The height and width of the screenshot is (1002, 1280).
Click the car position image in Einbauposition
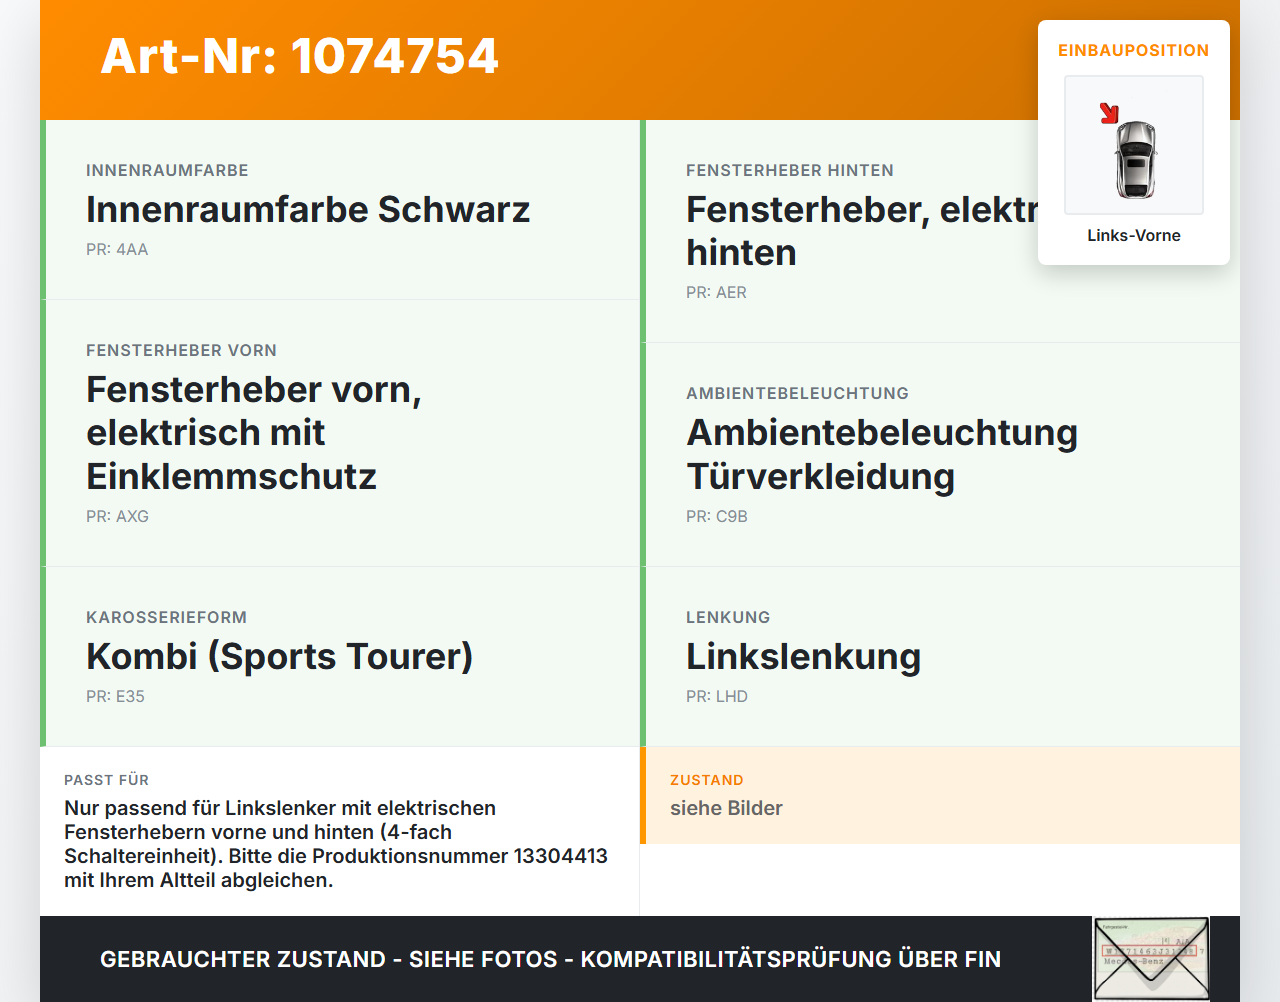(1134, 145)
